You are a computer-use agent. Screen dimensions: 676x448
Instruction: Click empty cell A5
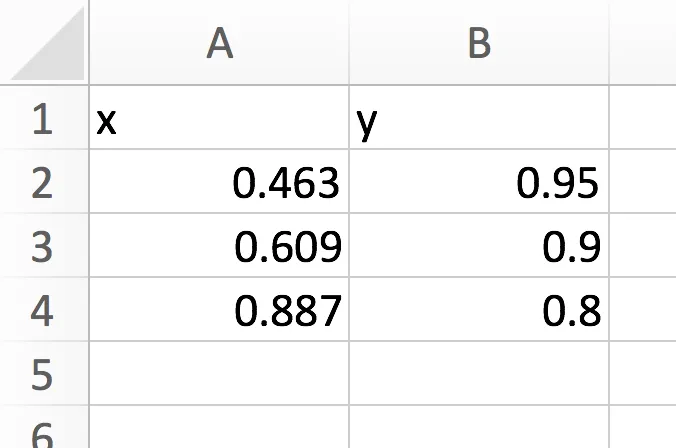tap(219, 373)
